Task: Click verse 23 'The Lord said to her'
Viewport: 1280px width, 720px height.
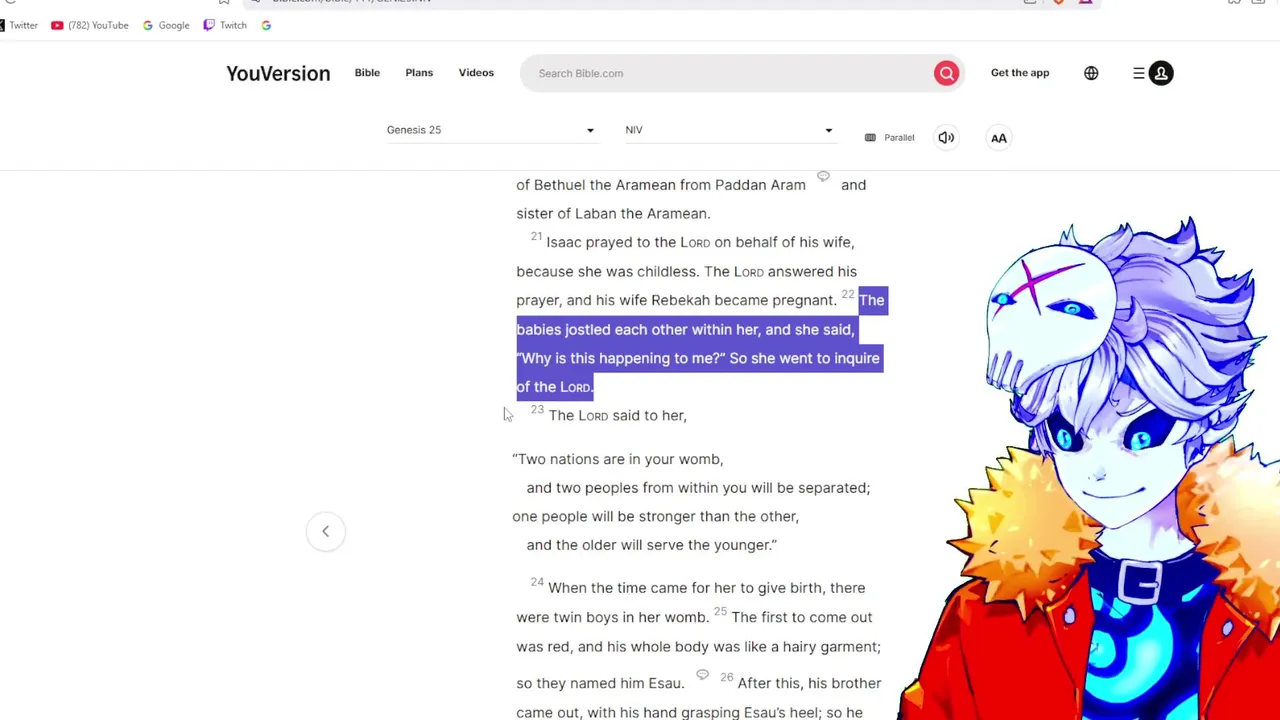Action: pyautogui.click(x=617, y=415)
